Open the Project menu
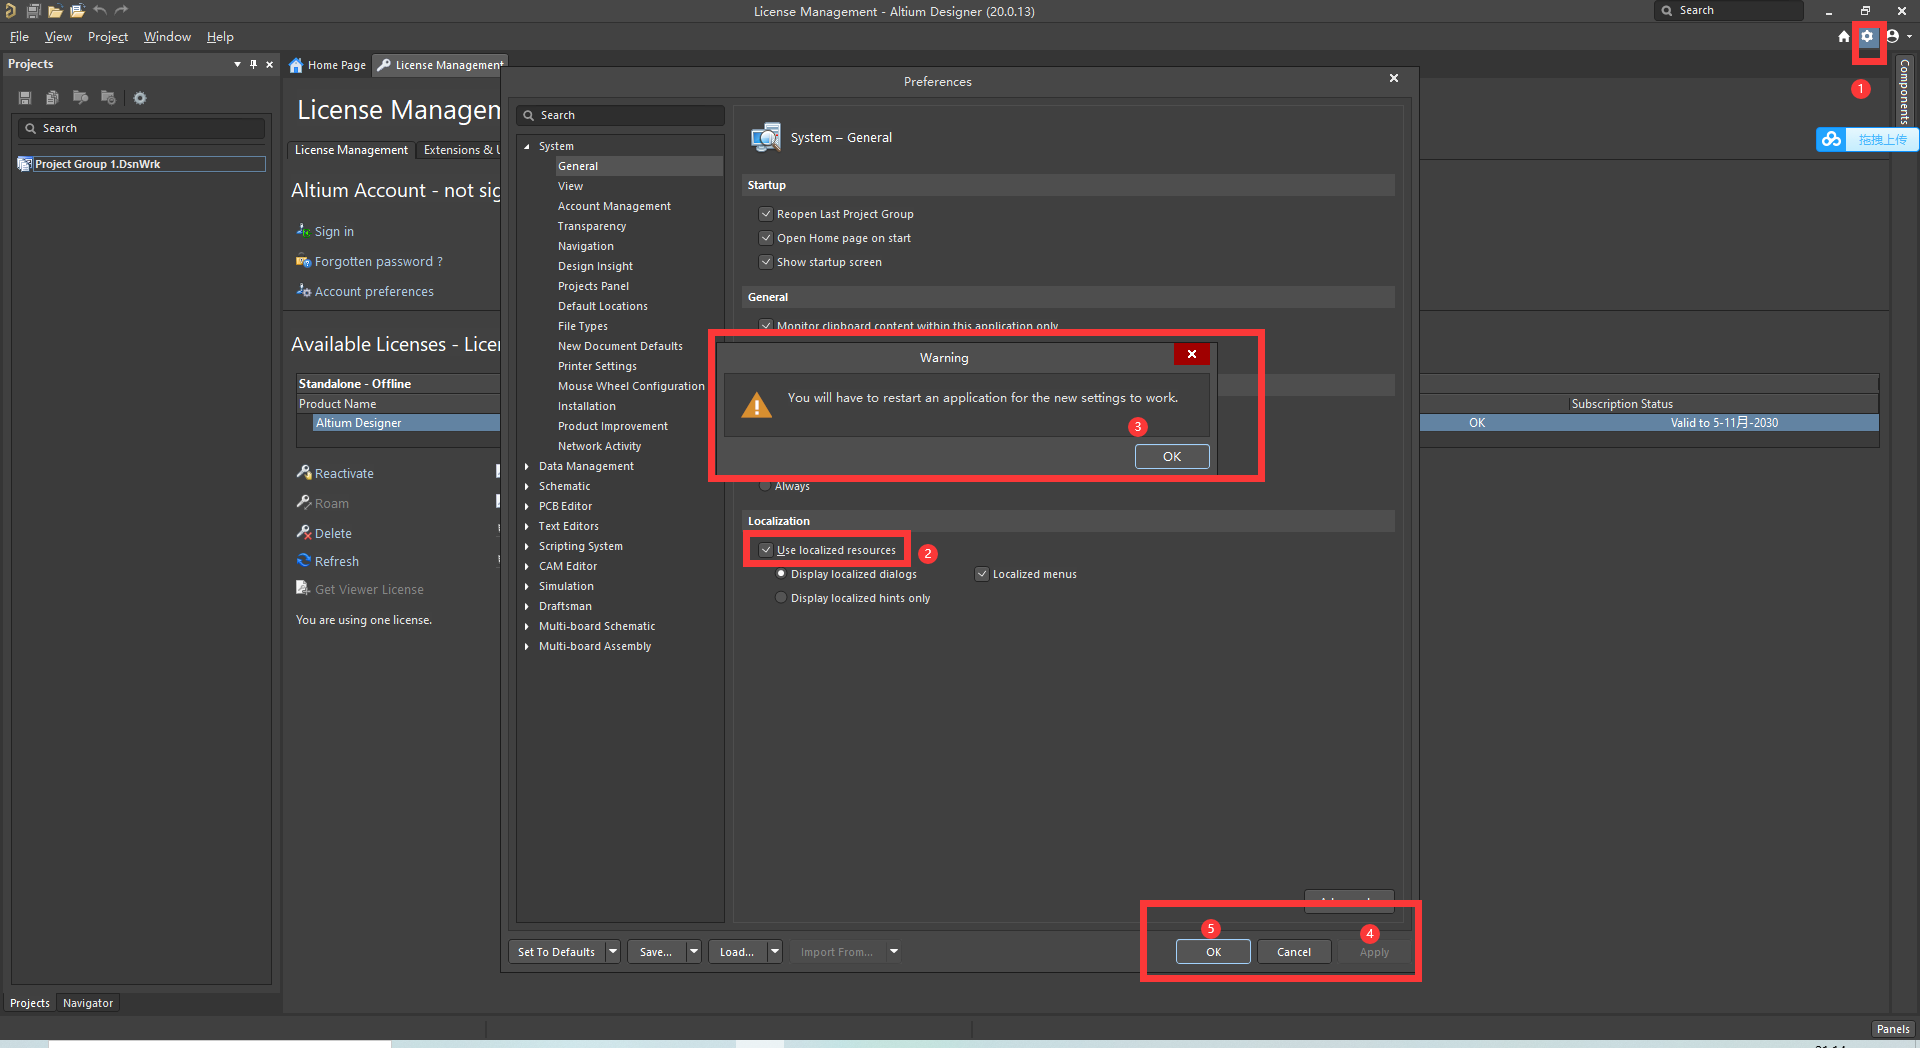This screenshot has height=1048, width=1920. pos(108,37)
